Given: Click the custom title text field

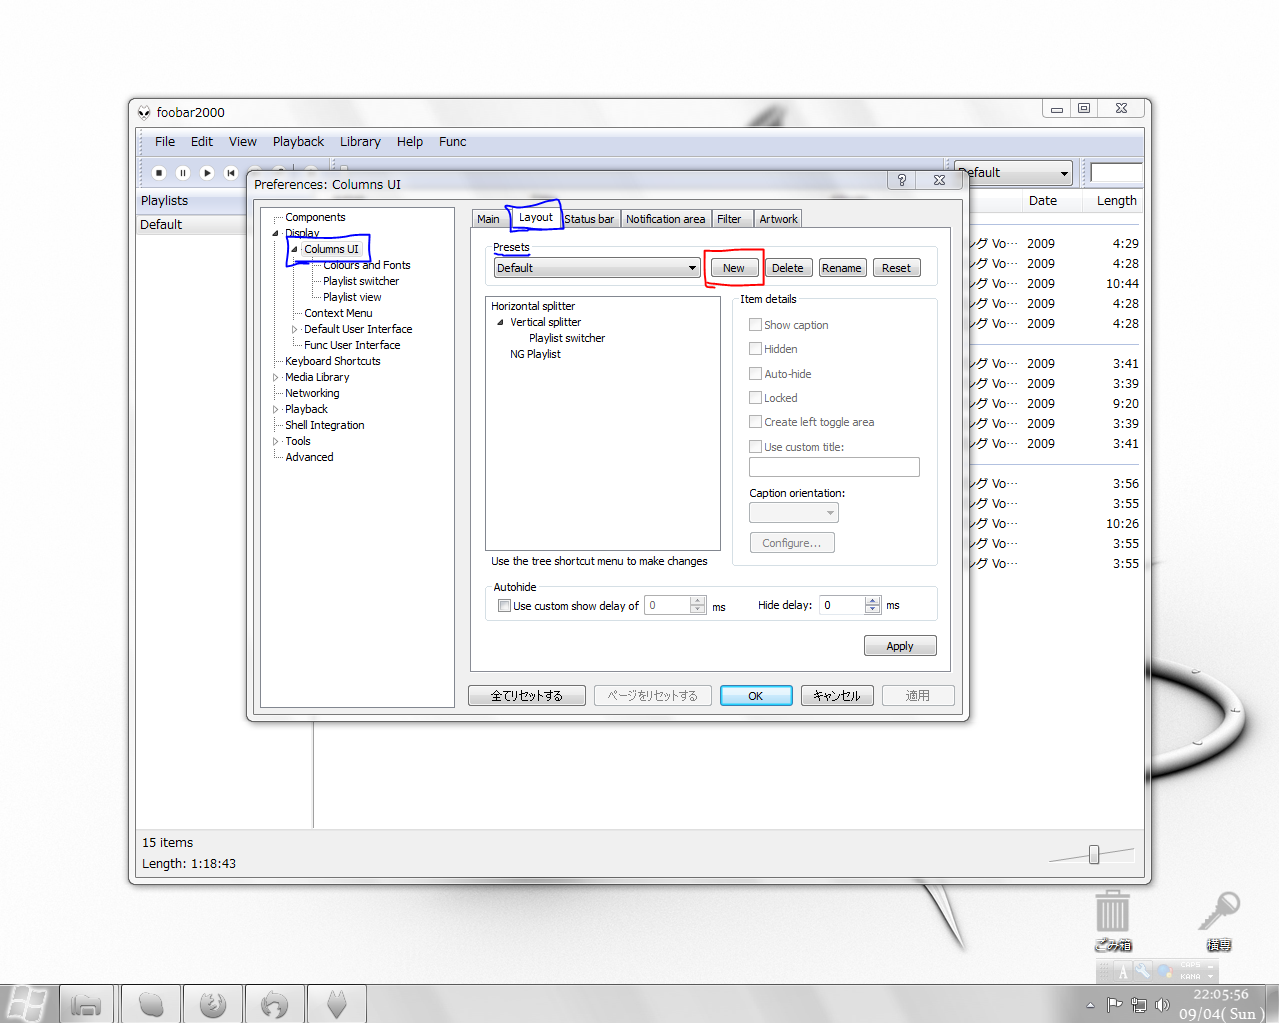Looking at the screenshot, I should click(x=834, y=467).
